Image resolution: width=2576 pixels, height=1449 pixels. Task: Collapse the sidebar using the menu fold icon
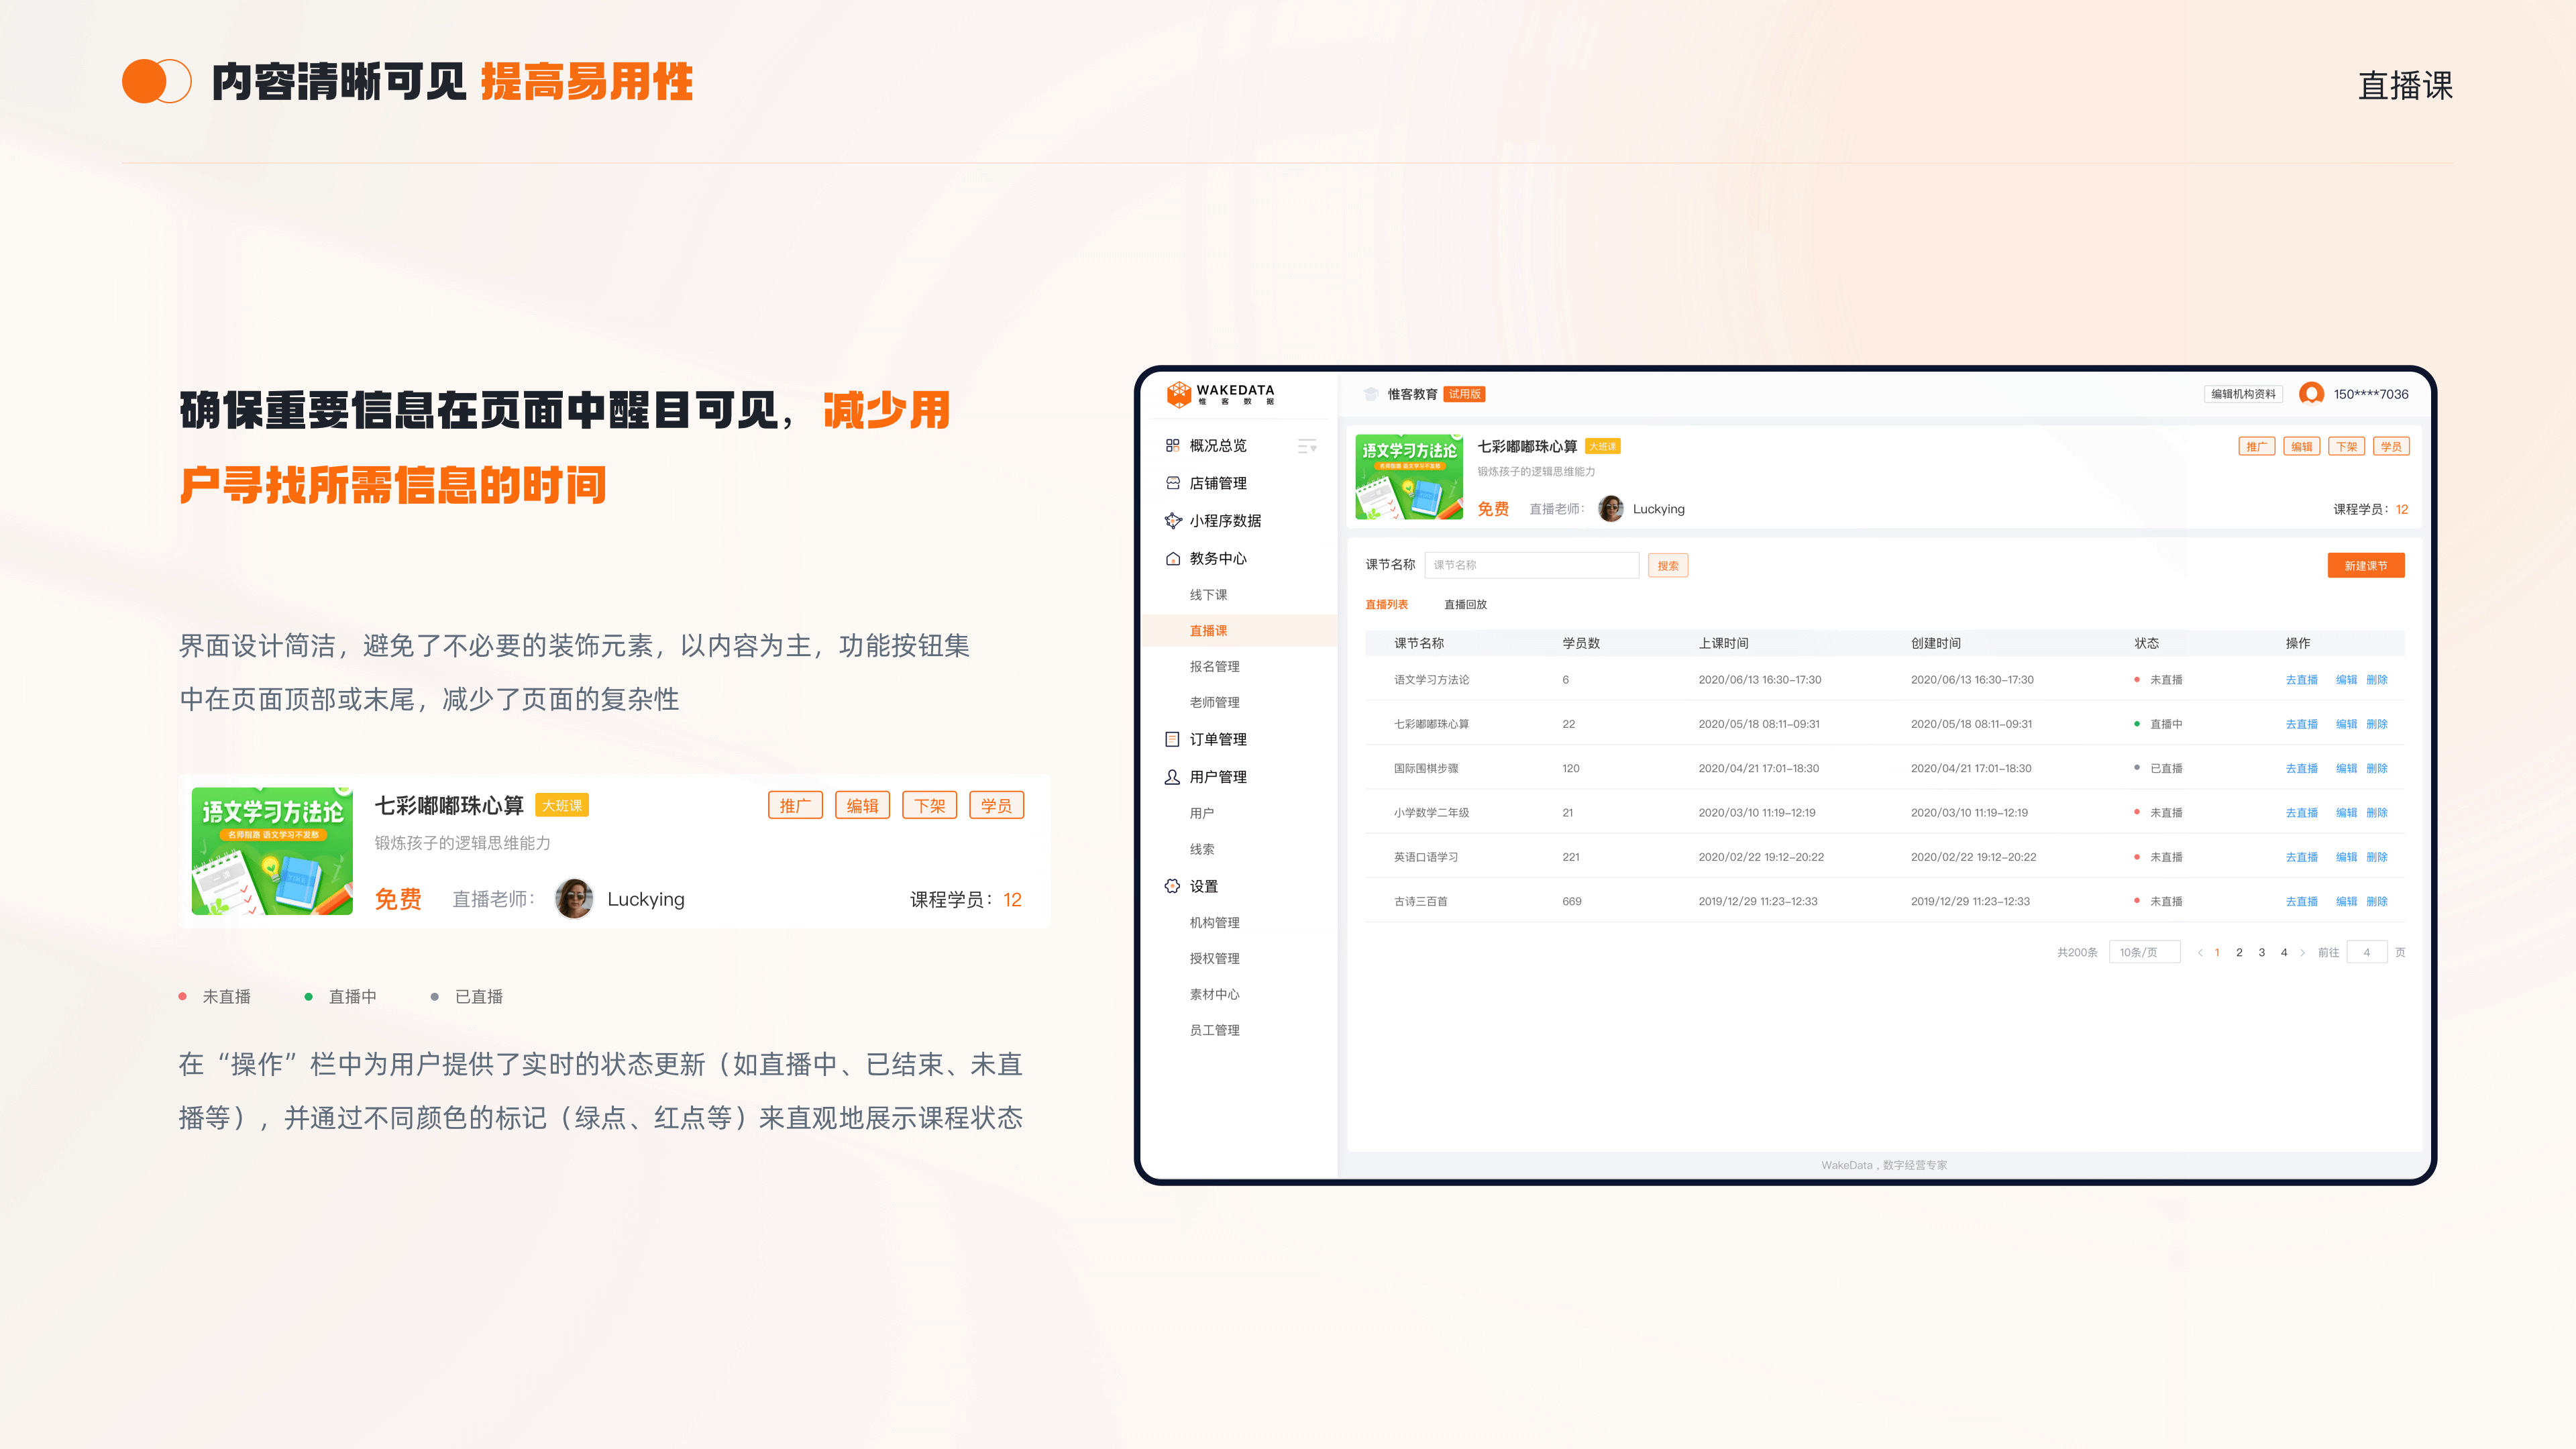pyautogui.click(x=1306, y=446)
